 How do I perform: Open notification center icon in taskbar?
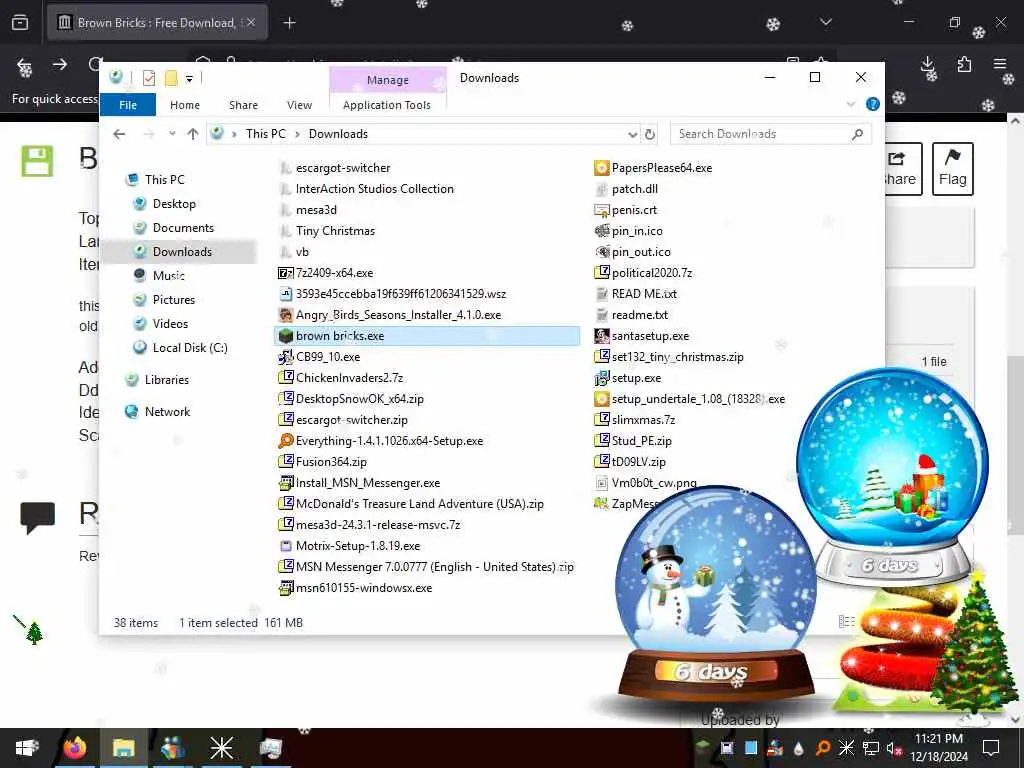click(991, 747)
